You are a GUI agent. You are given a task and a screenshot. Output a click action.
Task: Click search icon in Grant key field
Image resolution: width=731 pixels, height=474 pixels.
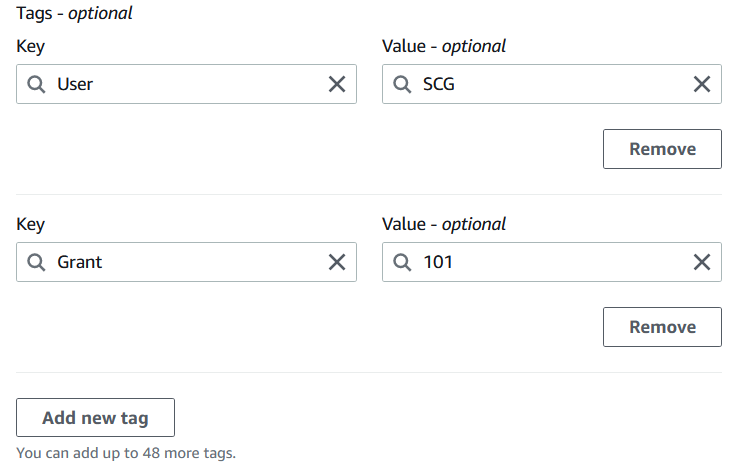pos(36,262)
